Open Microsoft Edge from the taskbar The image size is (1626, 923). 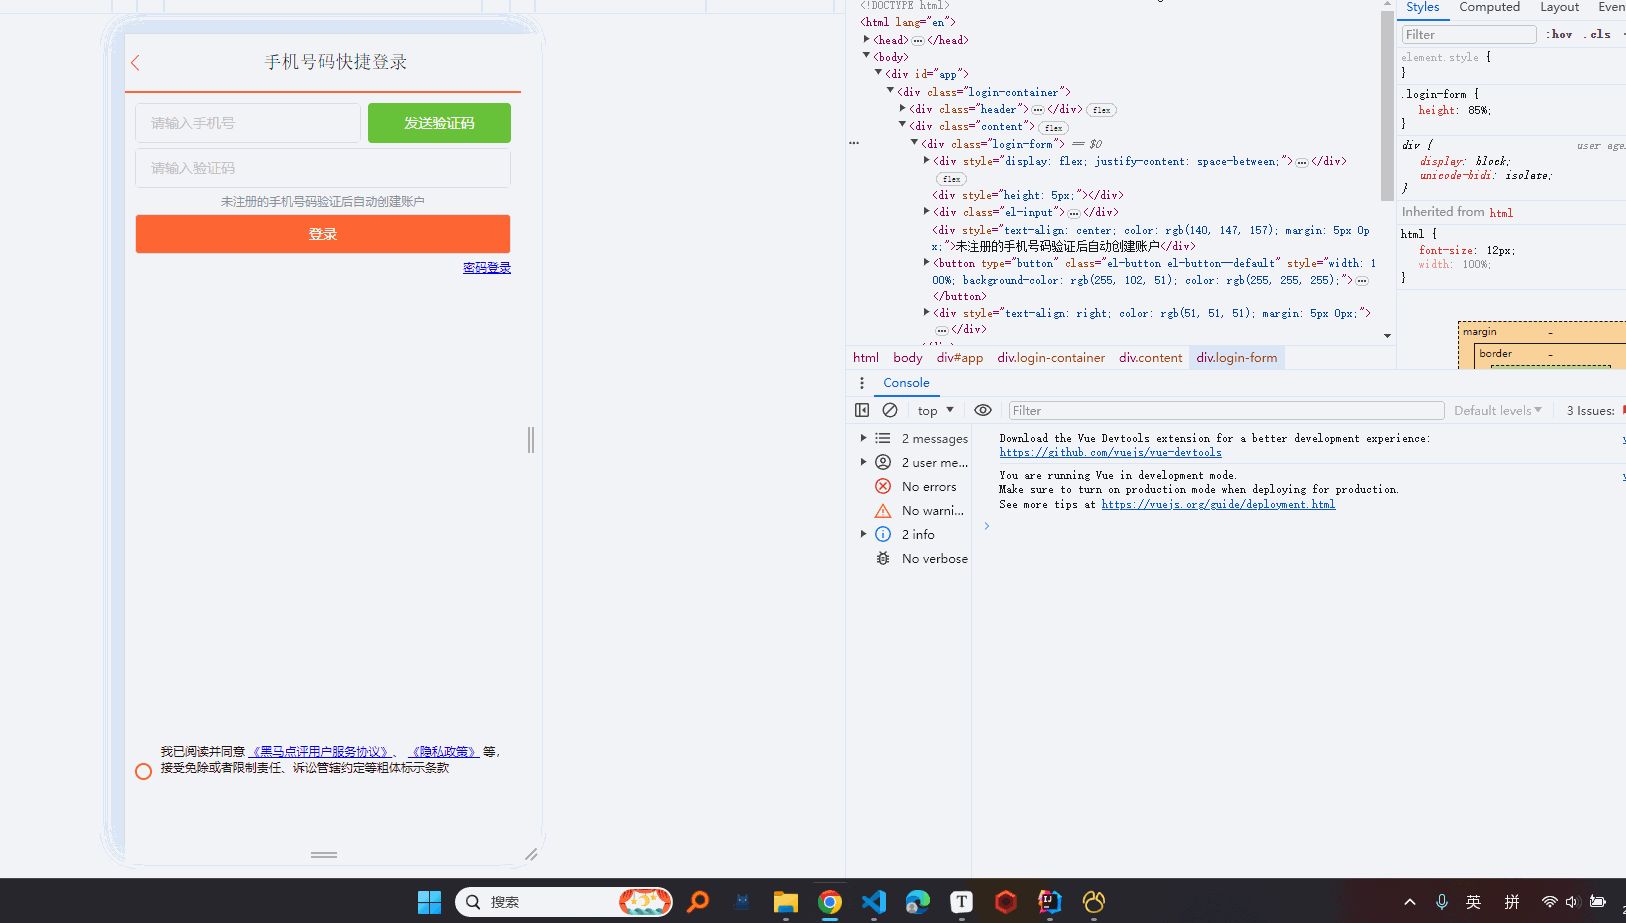(918, 902)
